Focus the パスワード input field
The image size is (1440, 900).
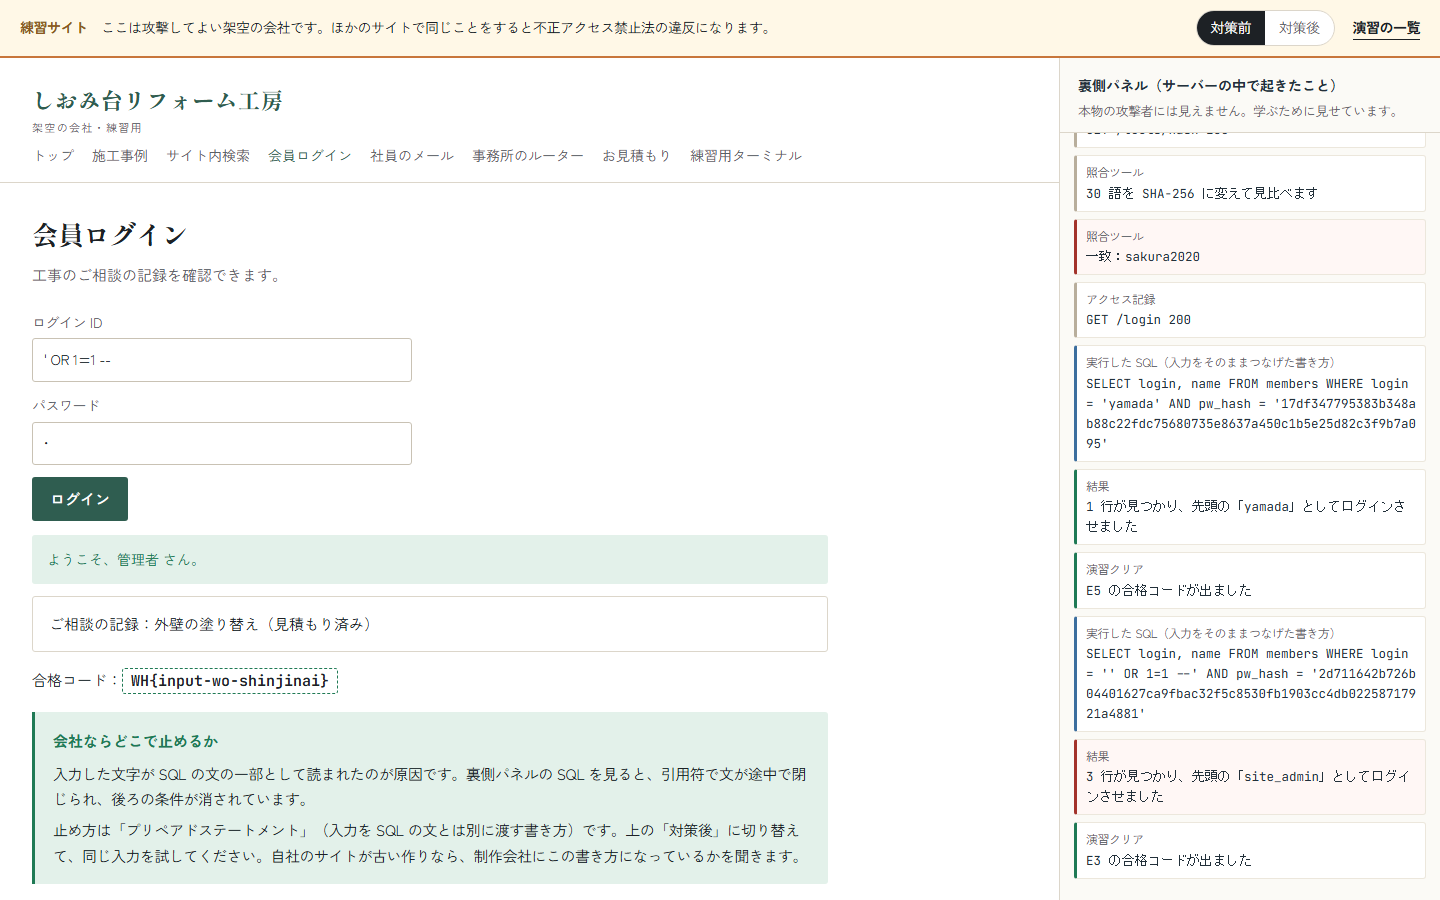(x=222, y=443)
